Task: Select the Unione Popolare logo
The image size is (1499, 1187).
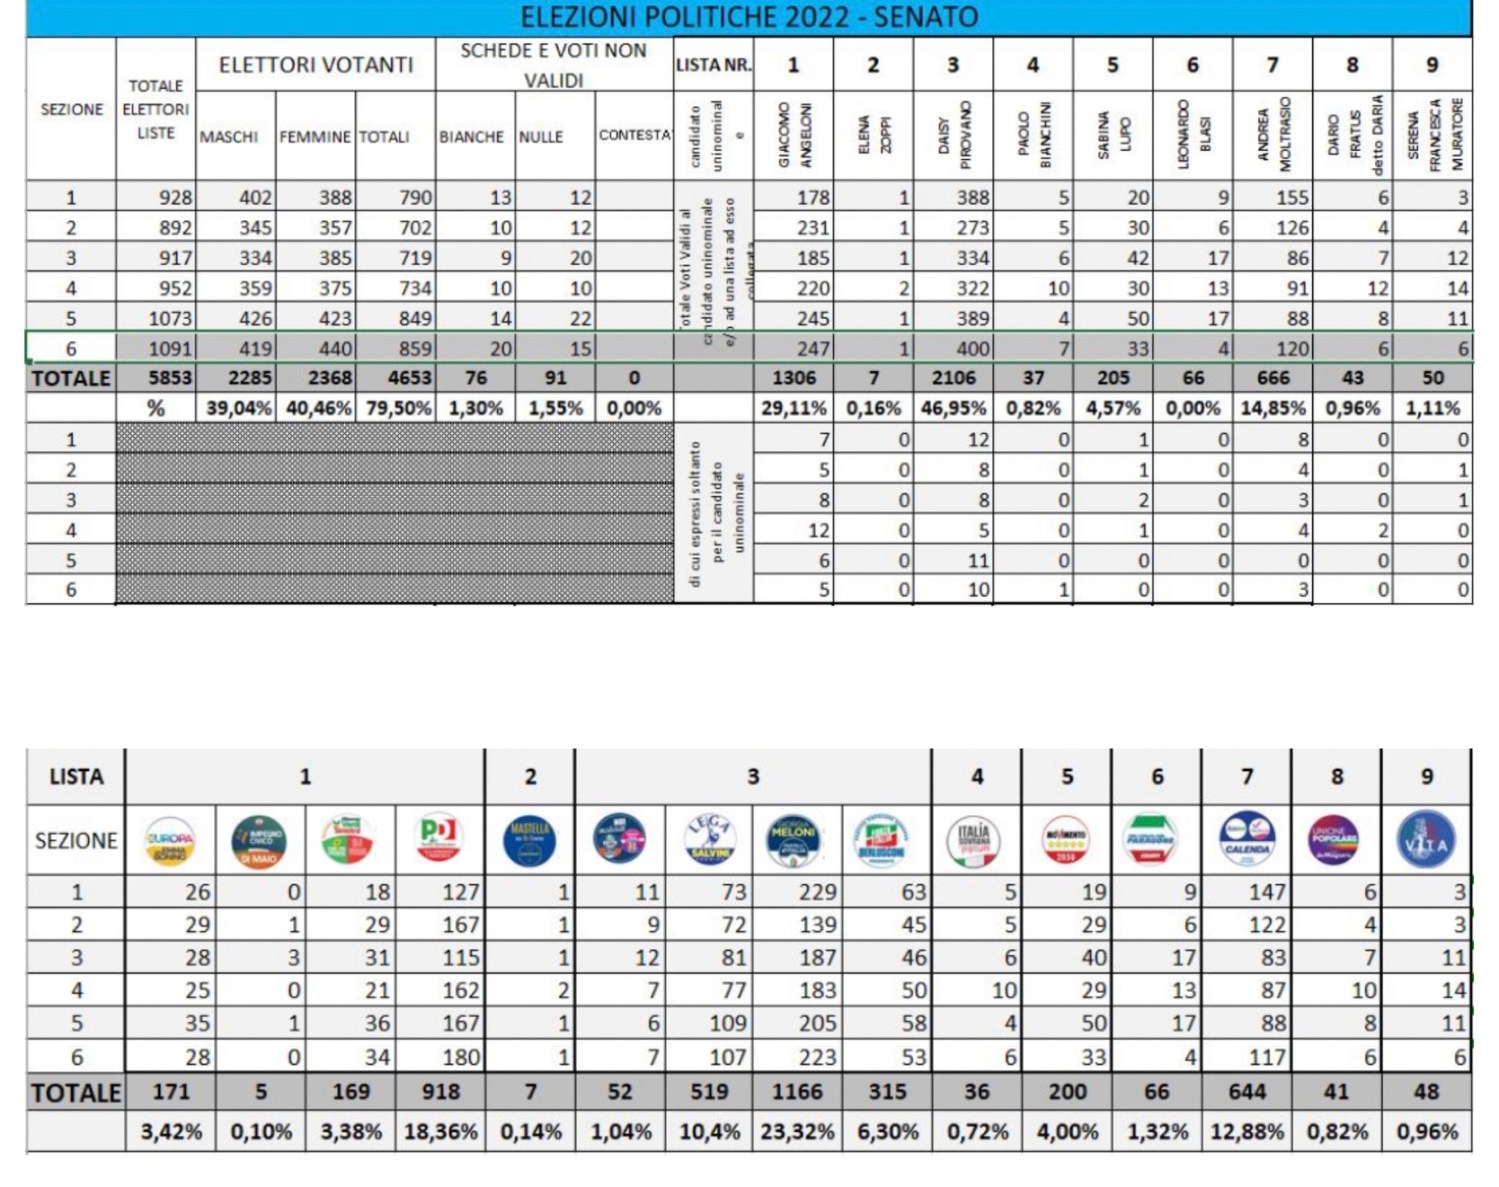Action: (x=1336, y=840)
